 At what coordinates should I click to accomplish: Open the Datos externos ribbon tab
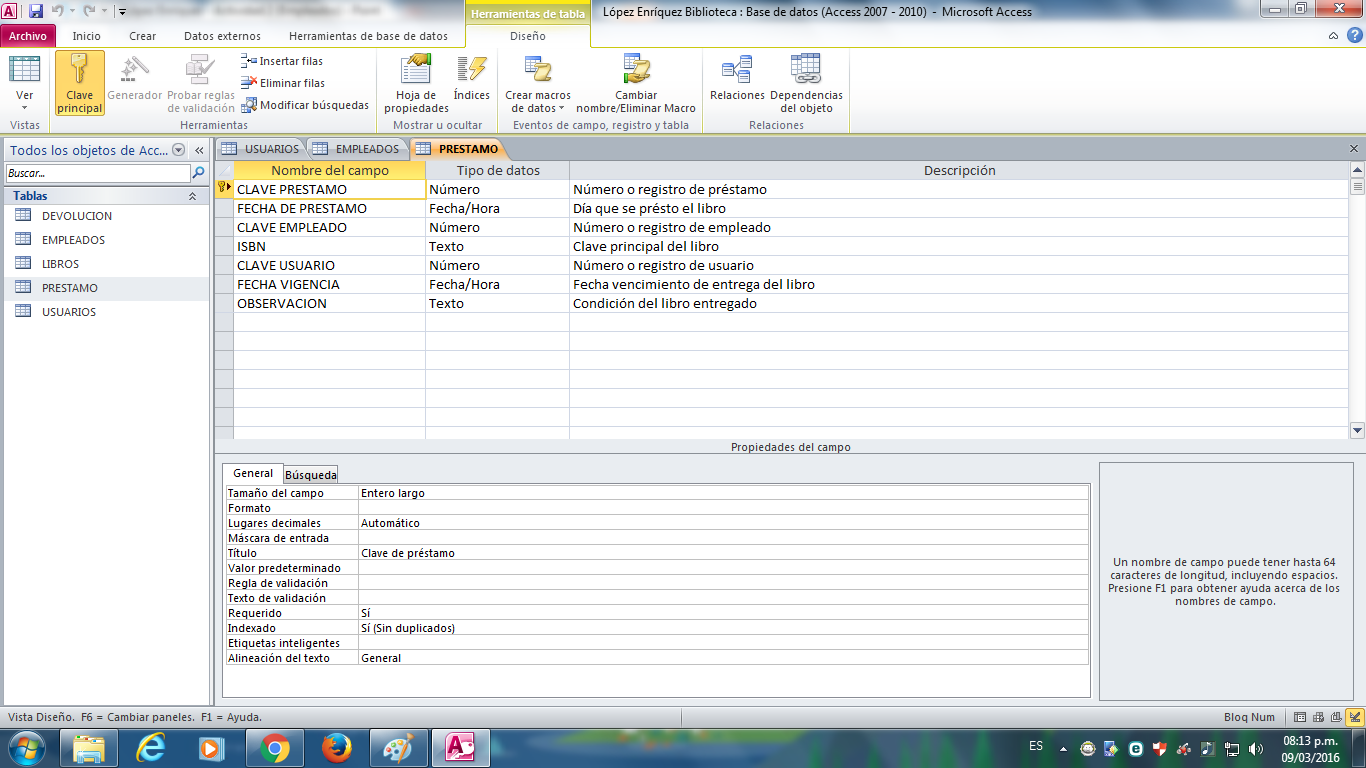[x=222, y=36]
